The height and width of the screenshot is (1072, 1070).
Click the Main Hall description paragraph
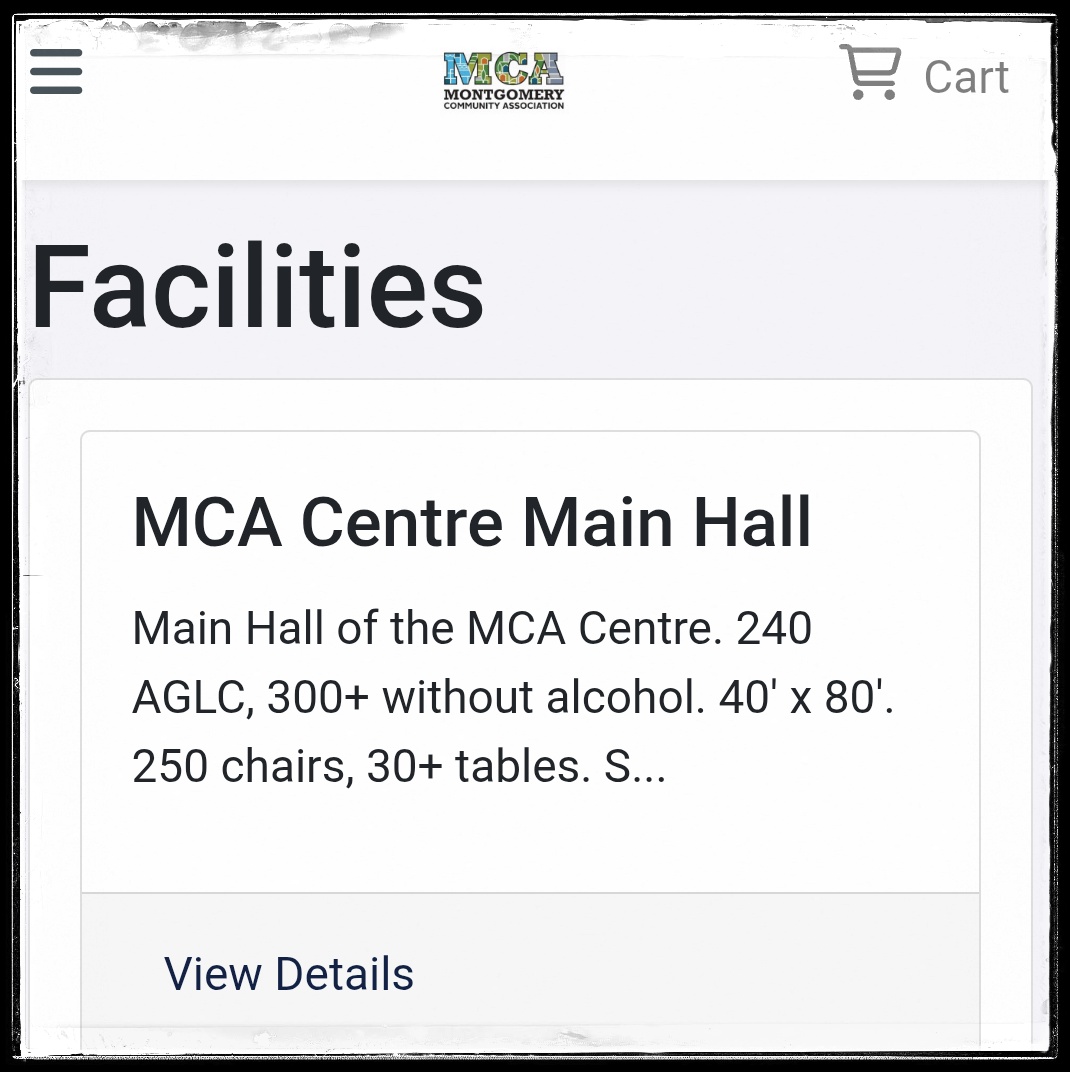513,697
